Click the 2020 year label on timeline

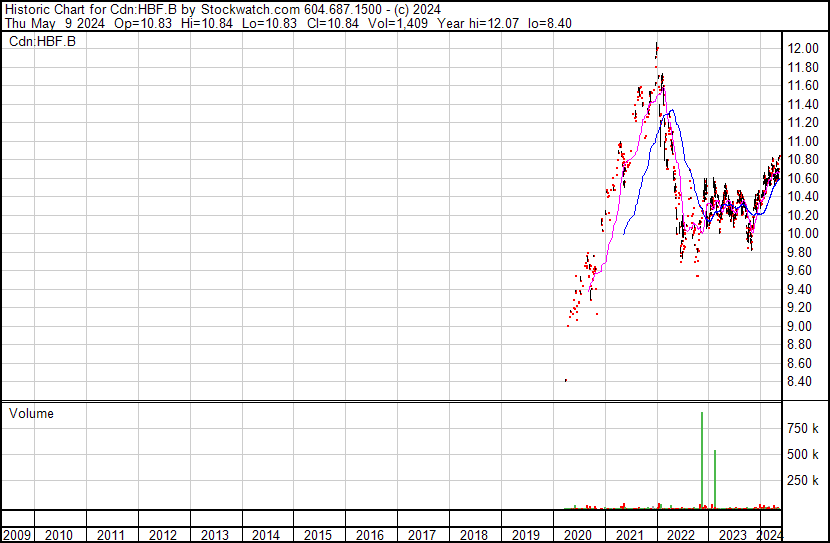(578, 535)
